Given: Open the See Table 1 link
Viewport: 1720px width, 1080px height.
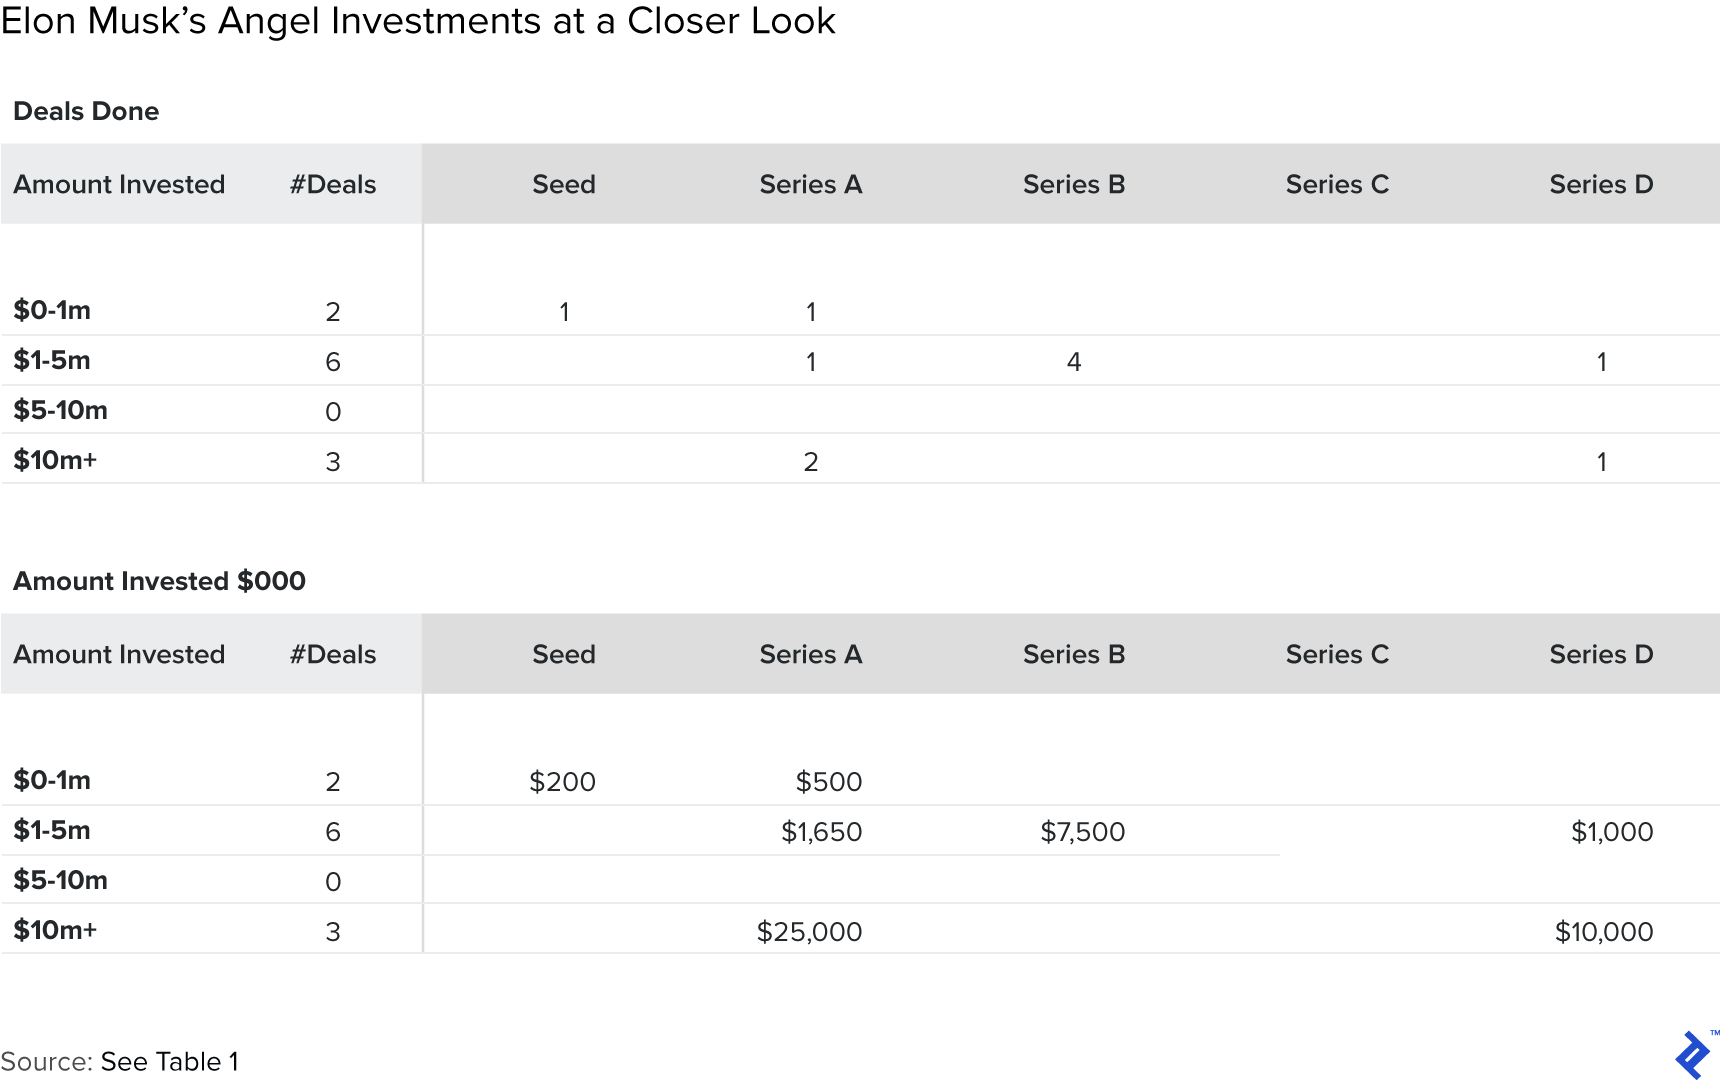Looking at the screenshot, I should click(169, 1061).
